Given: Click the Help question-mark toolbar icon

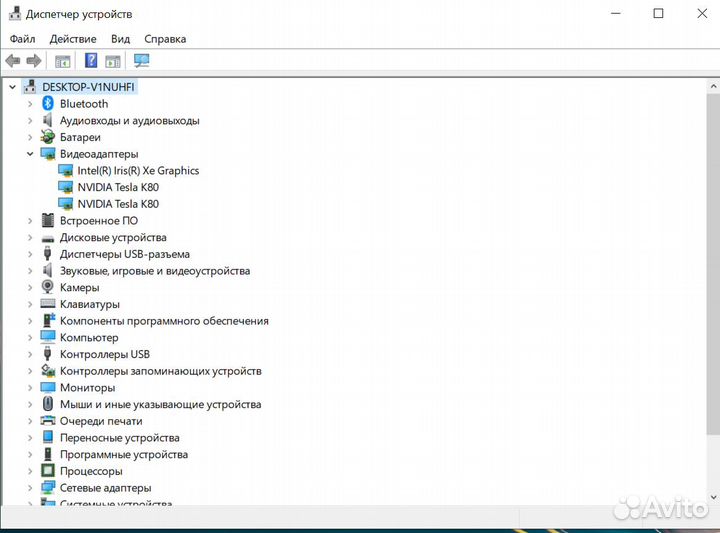Looking at the screenshot, I should 91,61.
